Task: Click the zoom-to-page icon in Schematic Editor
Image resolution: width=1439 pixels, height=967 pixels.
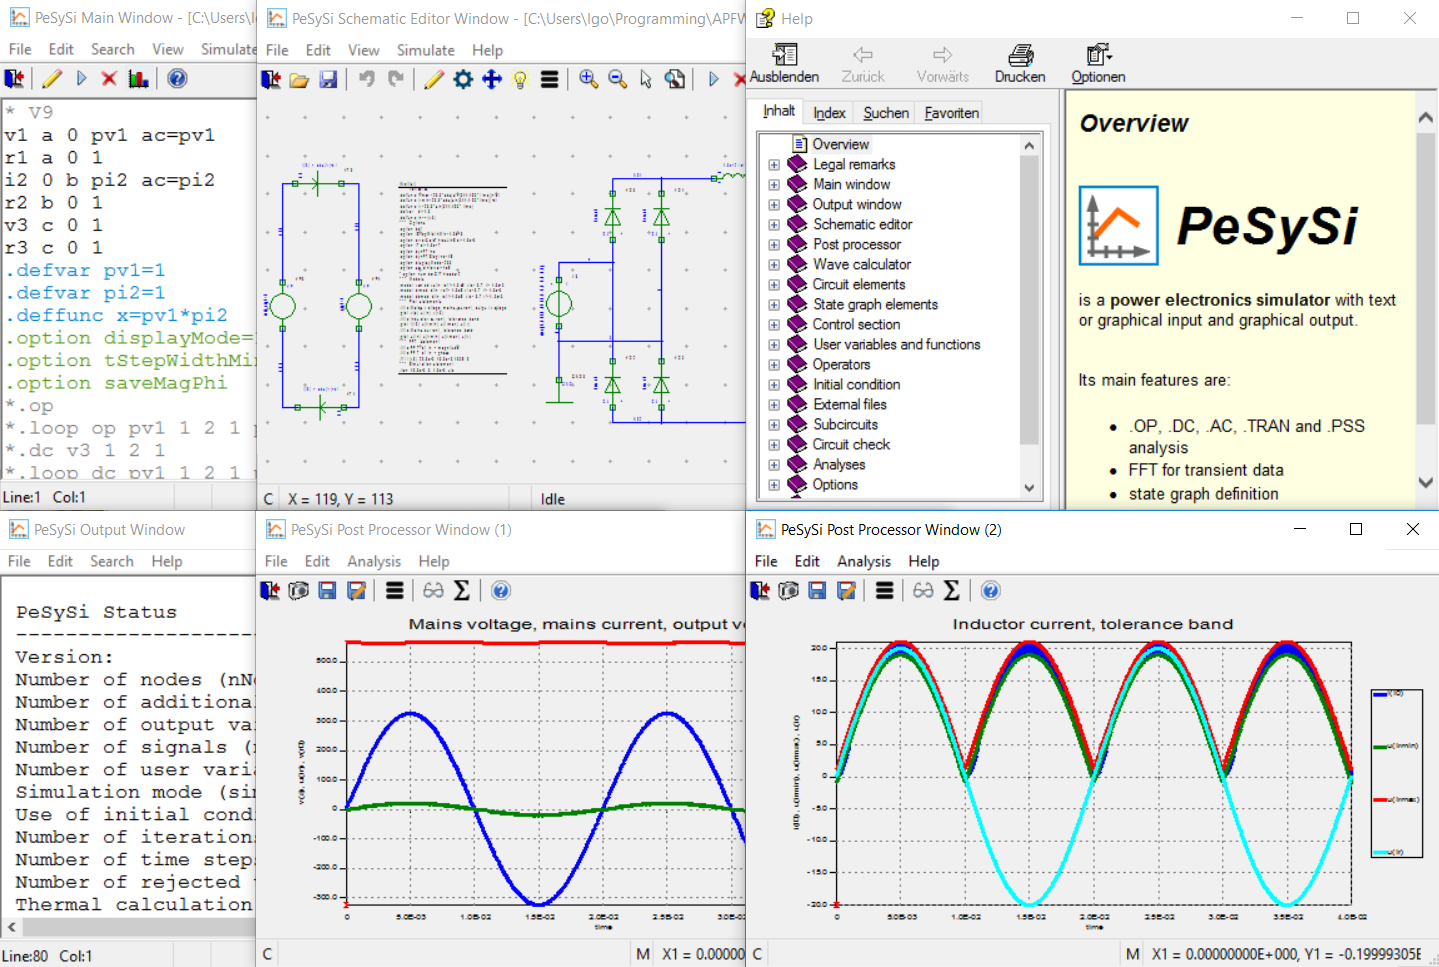Action: tap(675, 79)
